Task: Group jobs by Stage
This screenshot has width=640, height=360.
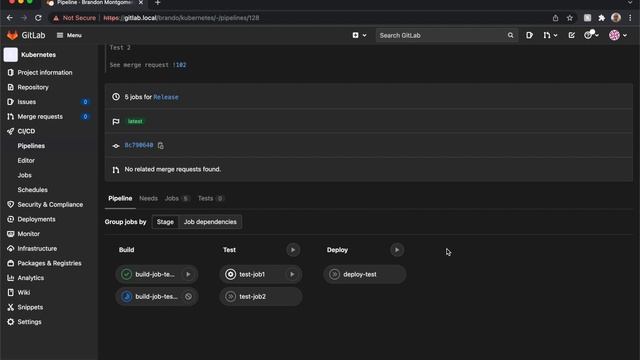Action: [165, 222]
